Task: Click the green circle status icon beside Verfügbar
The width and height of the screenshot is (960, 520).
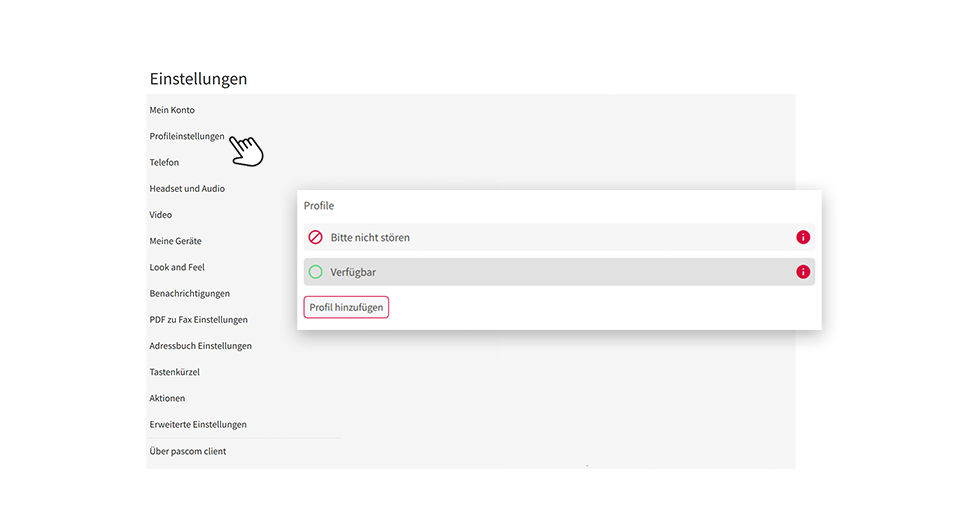Action: pyautogui.click(x=315, y=272)
